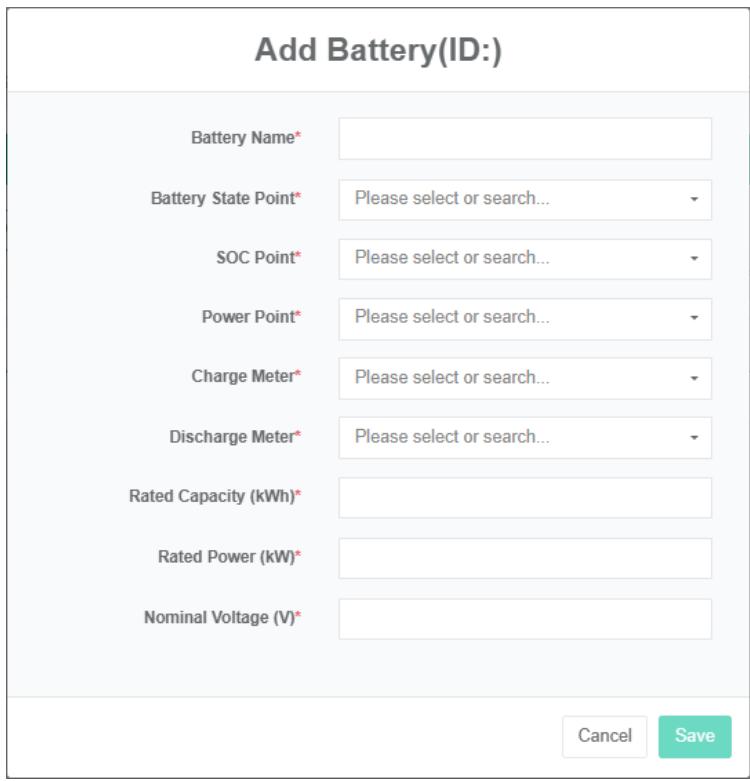
Task: Select the Nominal Voltage (V) text box
Action: tap(525, 618)
